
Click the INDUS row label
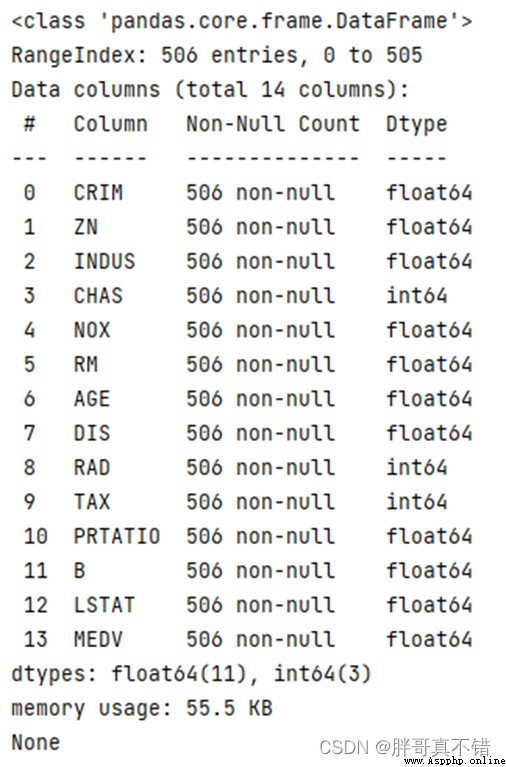point(104,261)
